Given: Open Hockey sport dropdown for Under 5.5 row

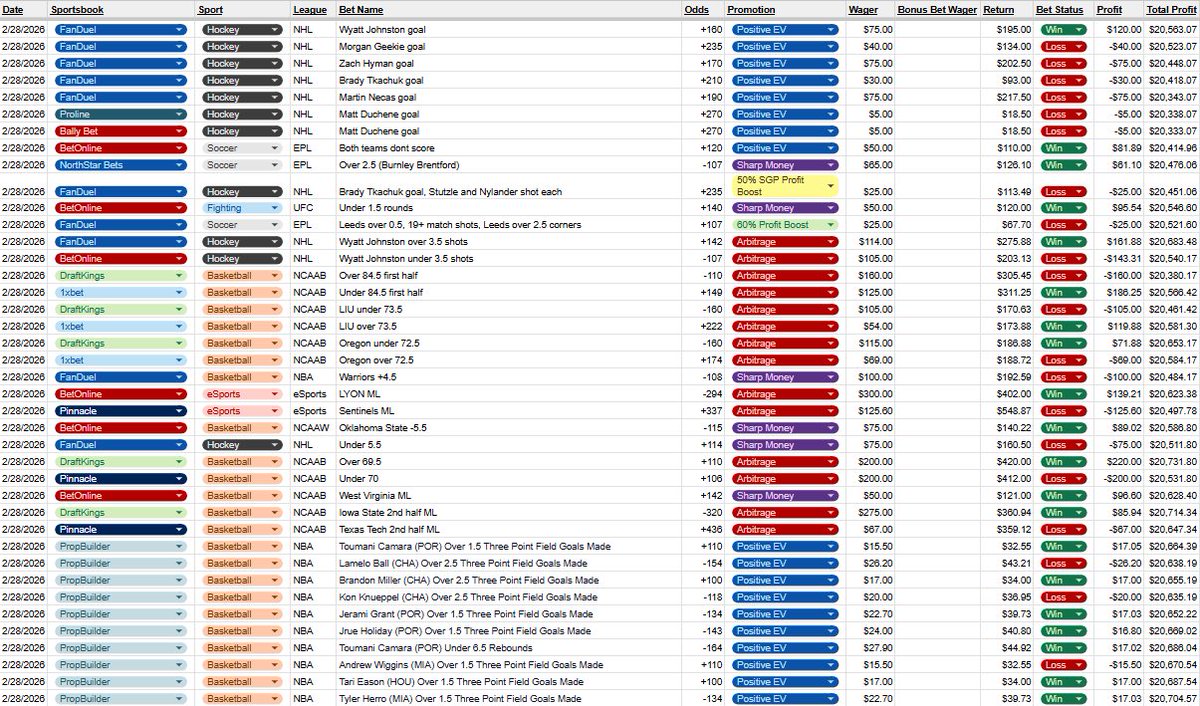Looking at the screenshot, I should click(243, 445).
